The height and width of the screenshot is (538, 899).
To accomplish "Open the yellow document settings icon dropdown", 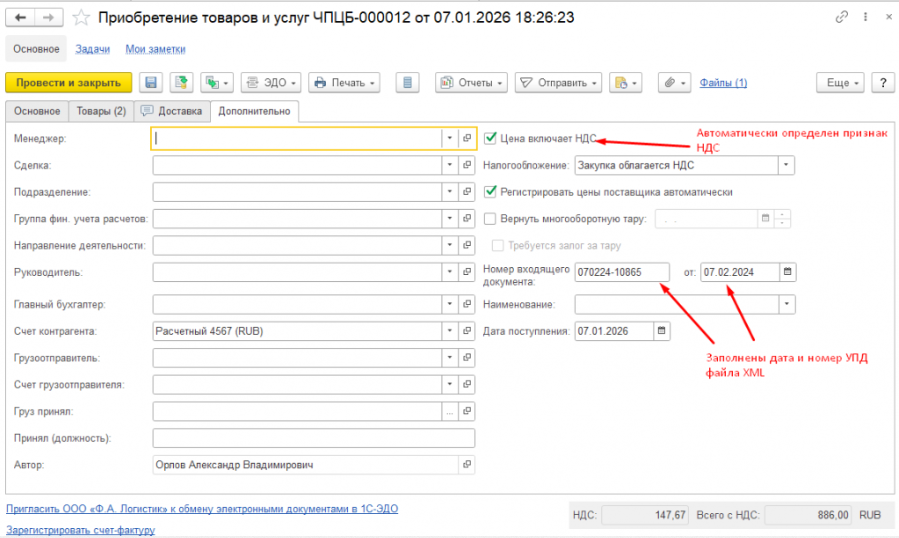I will click(626, 83).
